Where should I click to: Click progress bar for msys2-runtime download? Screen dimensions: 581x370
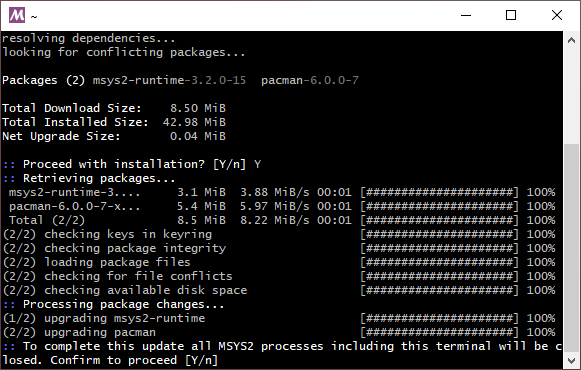(439, 192)
